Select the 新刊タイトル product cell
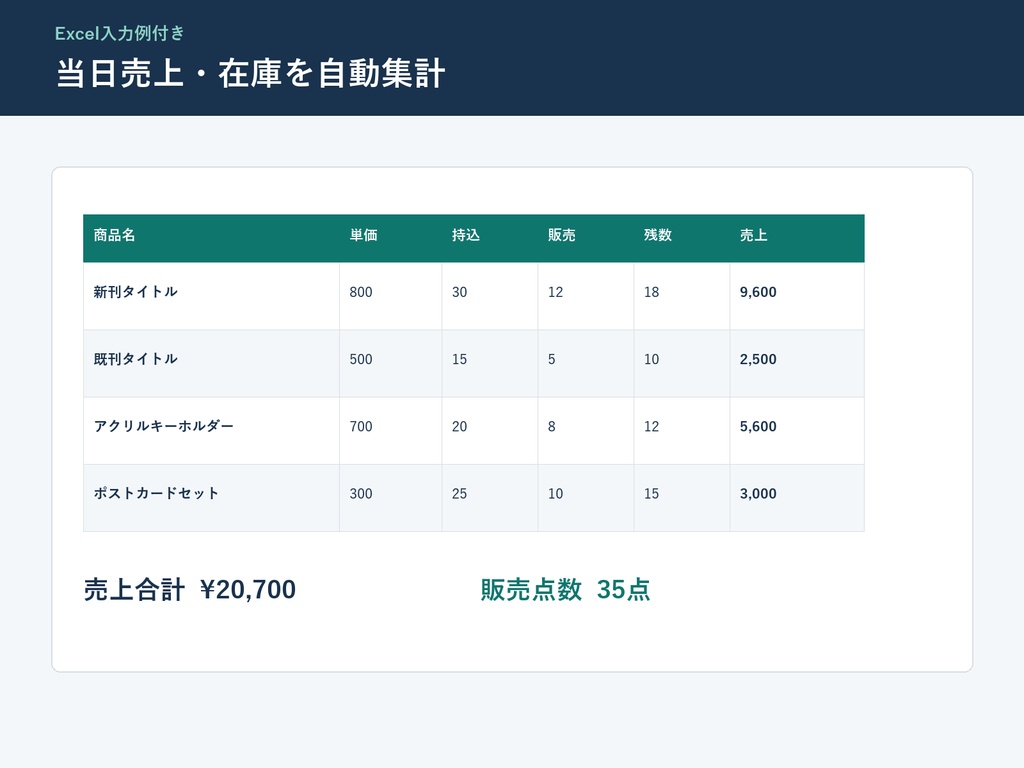The width and height of the screenshot is (1024, 768). pyautogui.click(x=211, y=296)
